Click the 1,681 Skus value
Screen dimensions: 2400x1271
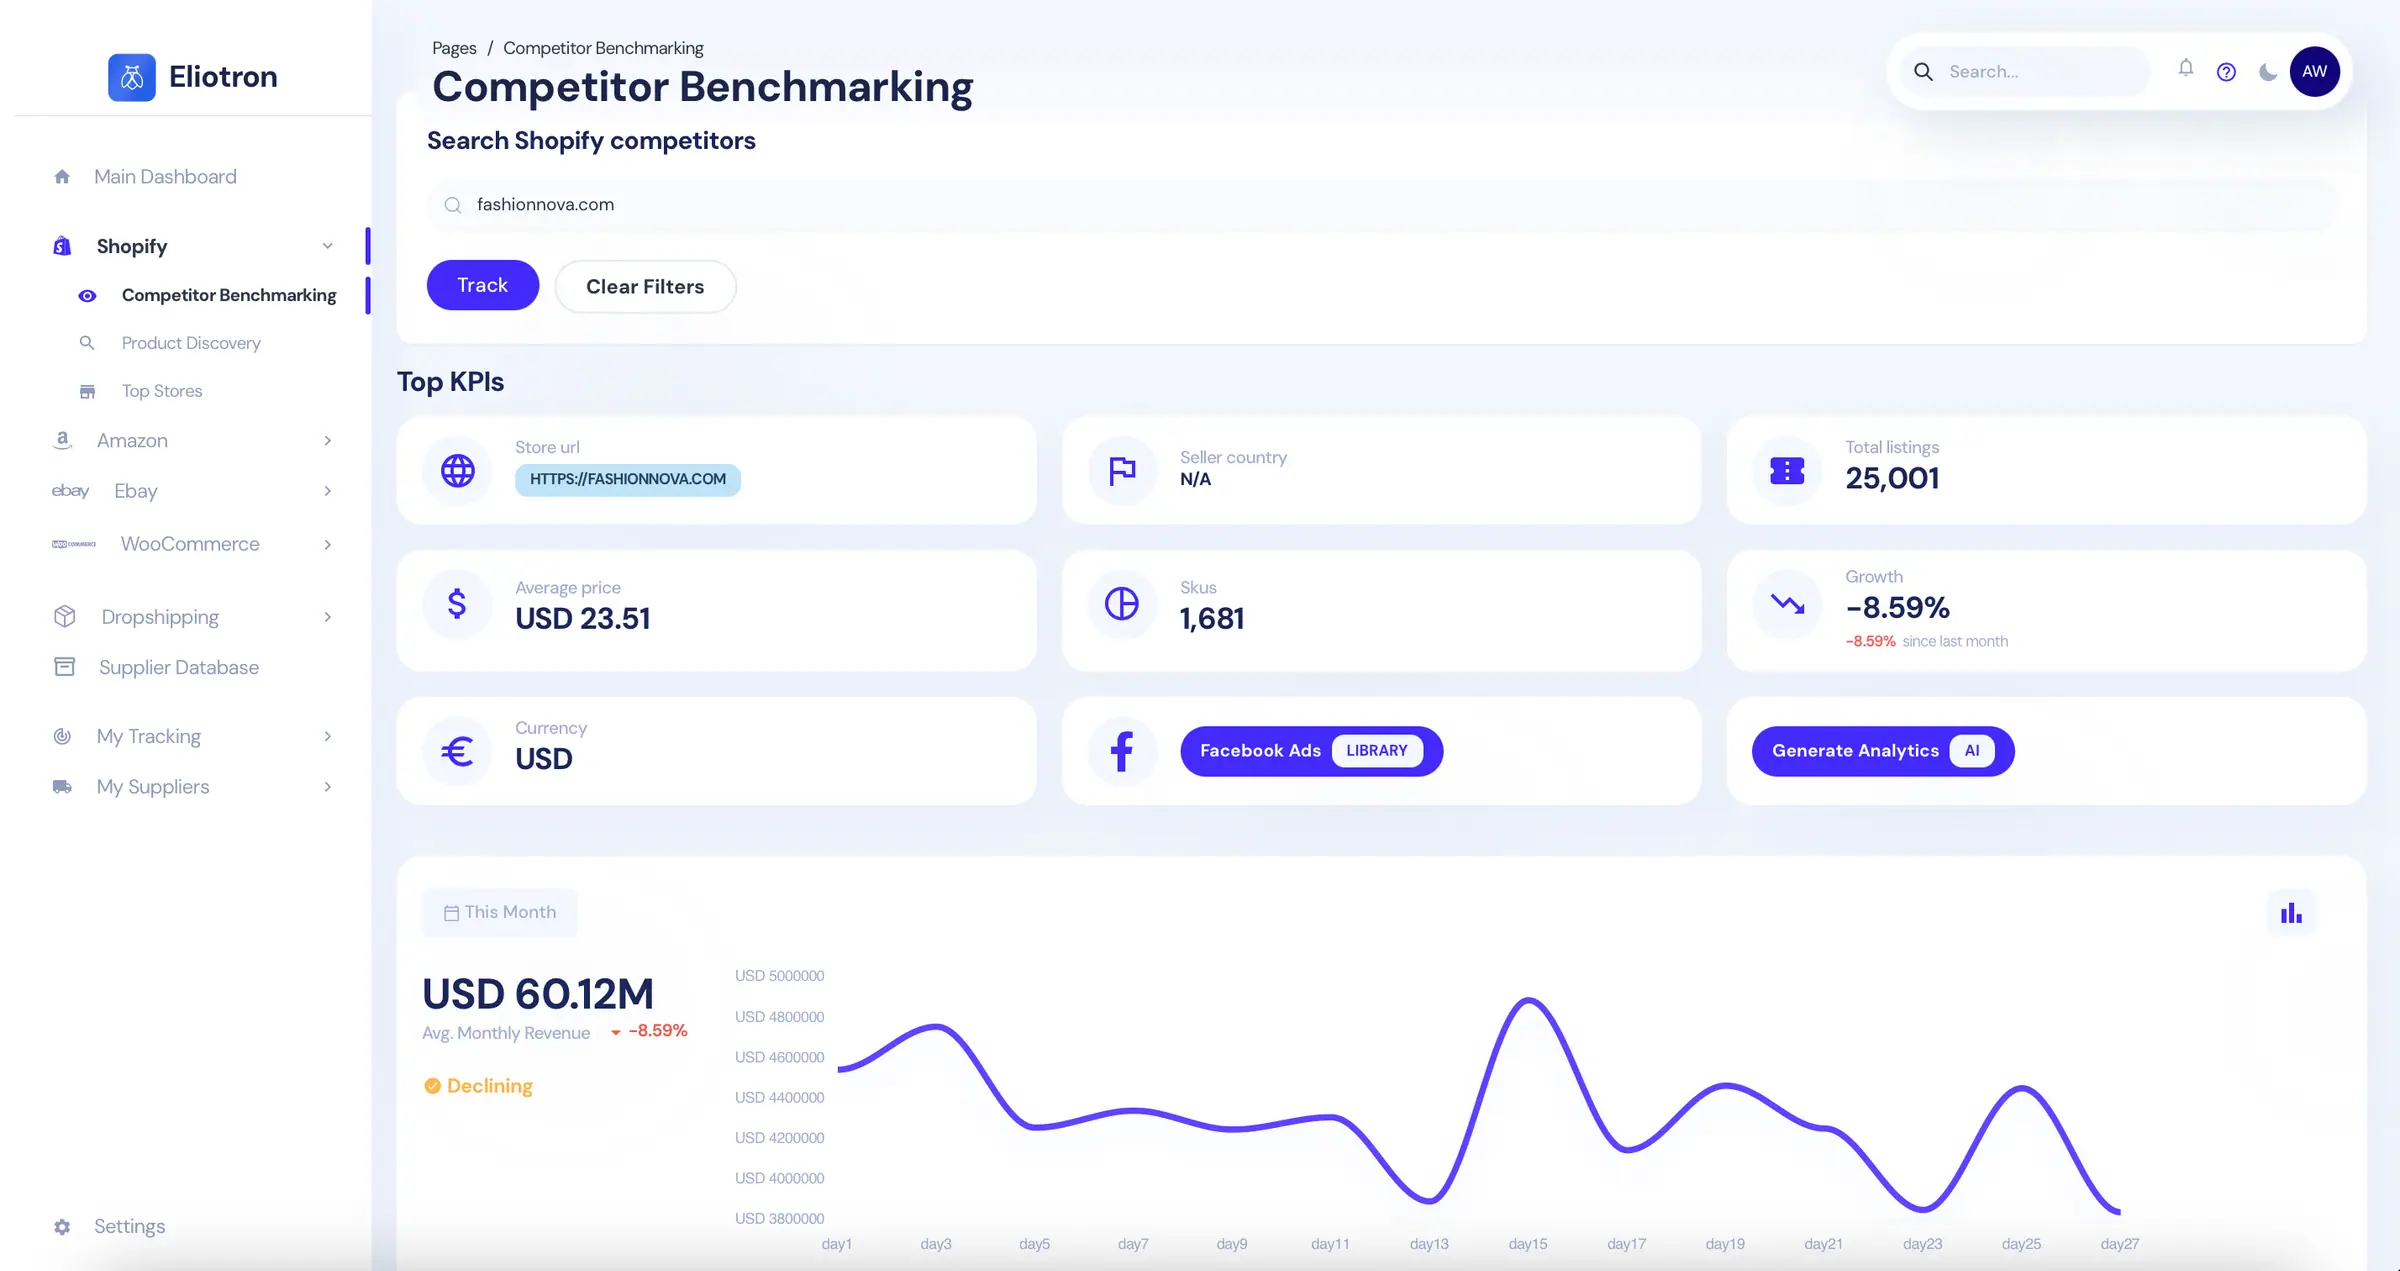tap(1211, 618)
